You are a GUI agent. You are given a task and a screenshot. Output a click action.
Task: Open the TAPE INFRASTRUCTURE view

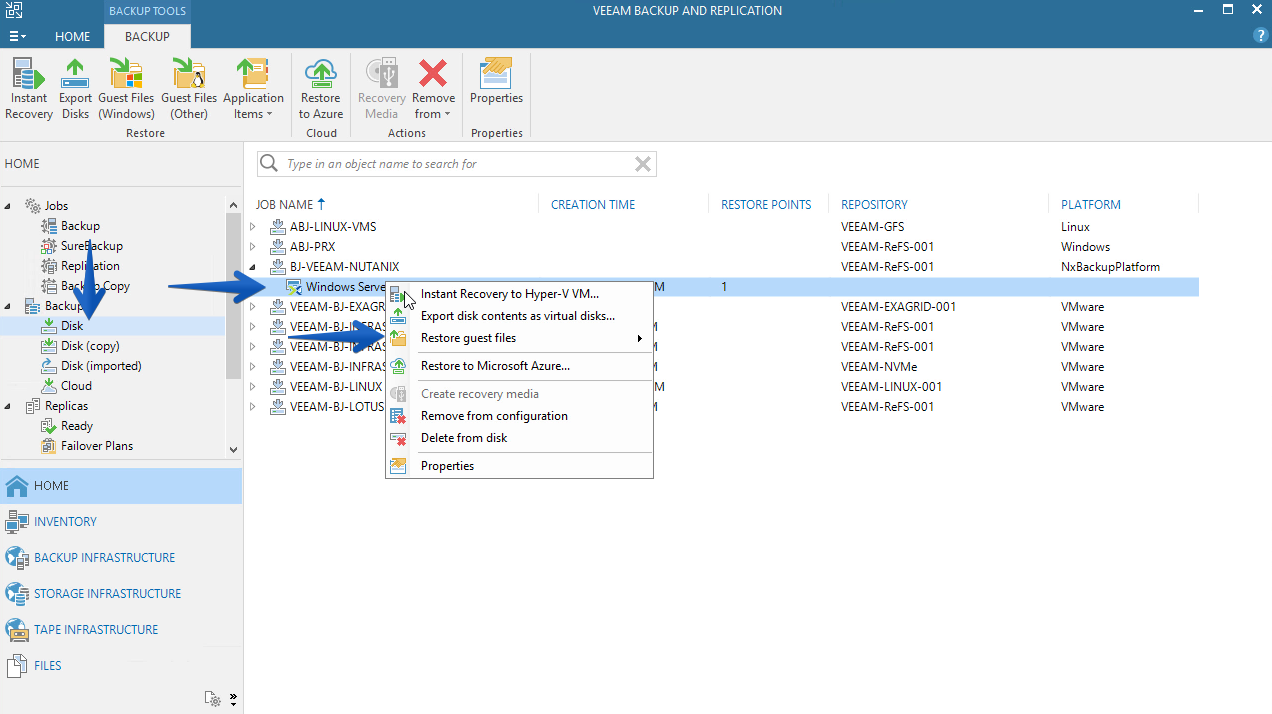click(x=121, y=630)
